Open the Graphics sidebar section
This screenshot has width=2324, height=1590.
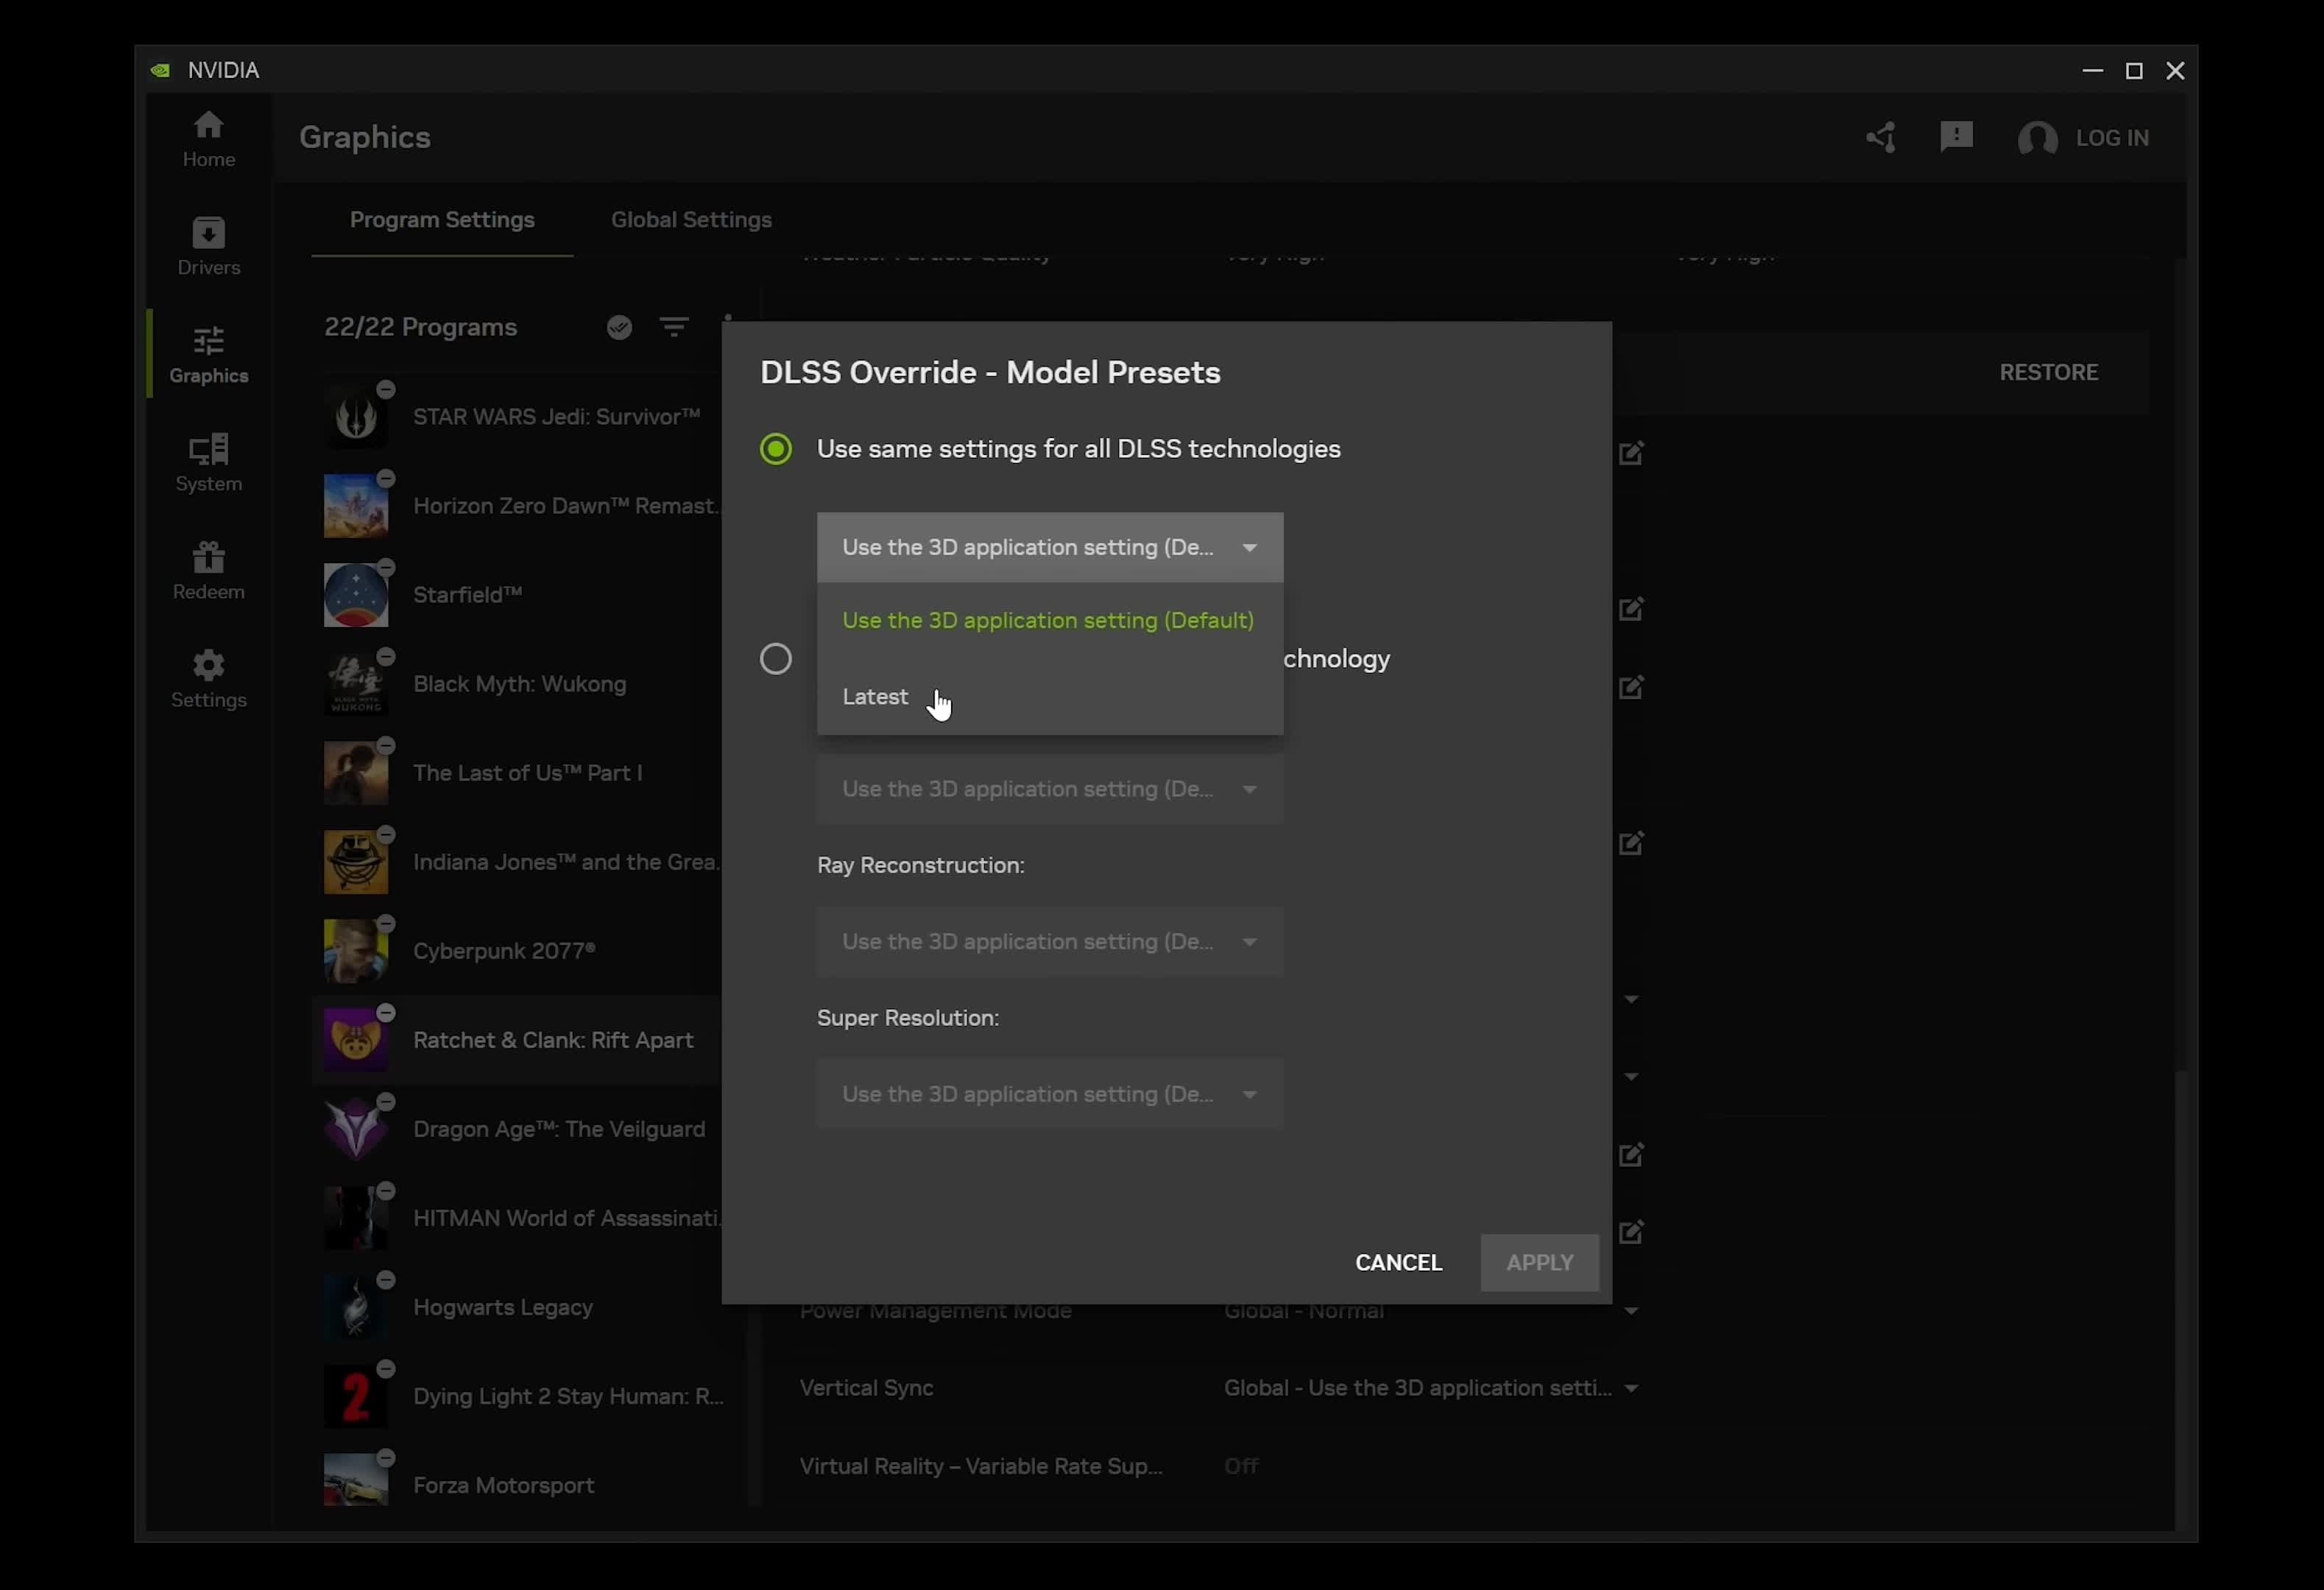pos(208,355)
